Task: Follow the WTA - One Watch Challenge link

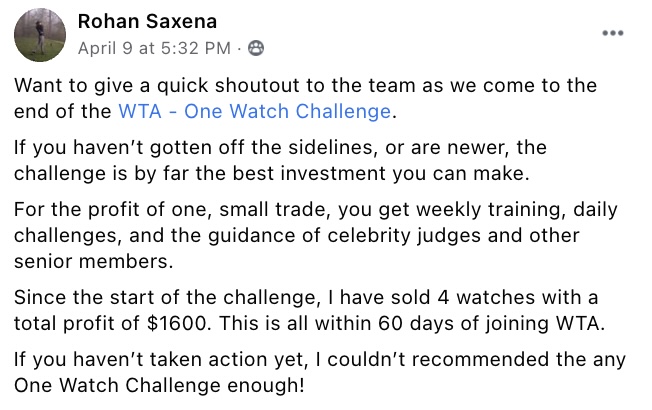Action: [x=254, y=110]
